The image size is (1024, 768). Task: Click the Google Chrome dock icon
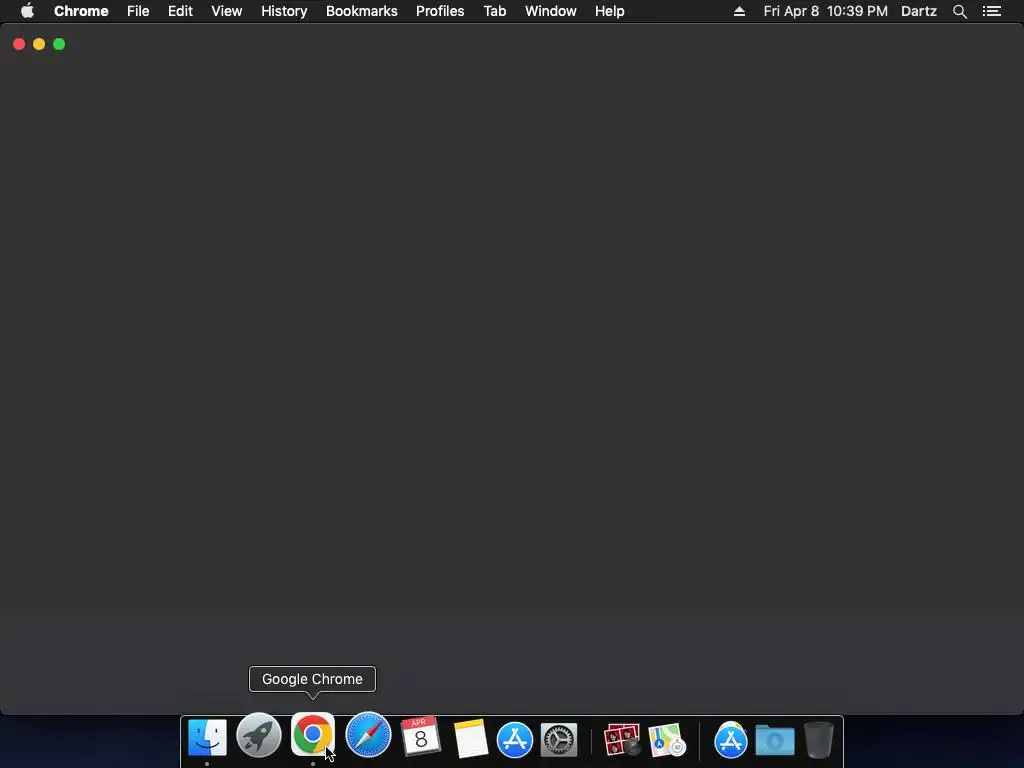click(x=313, y=735)
